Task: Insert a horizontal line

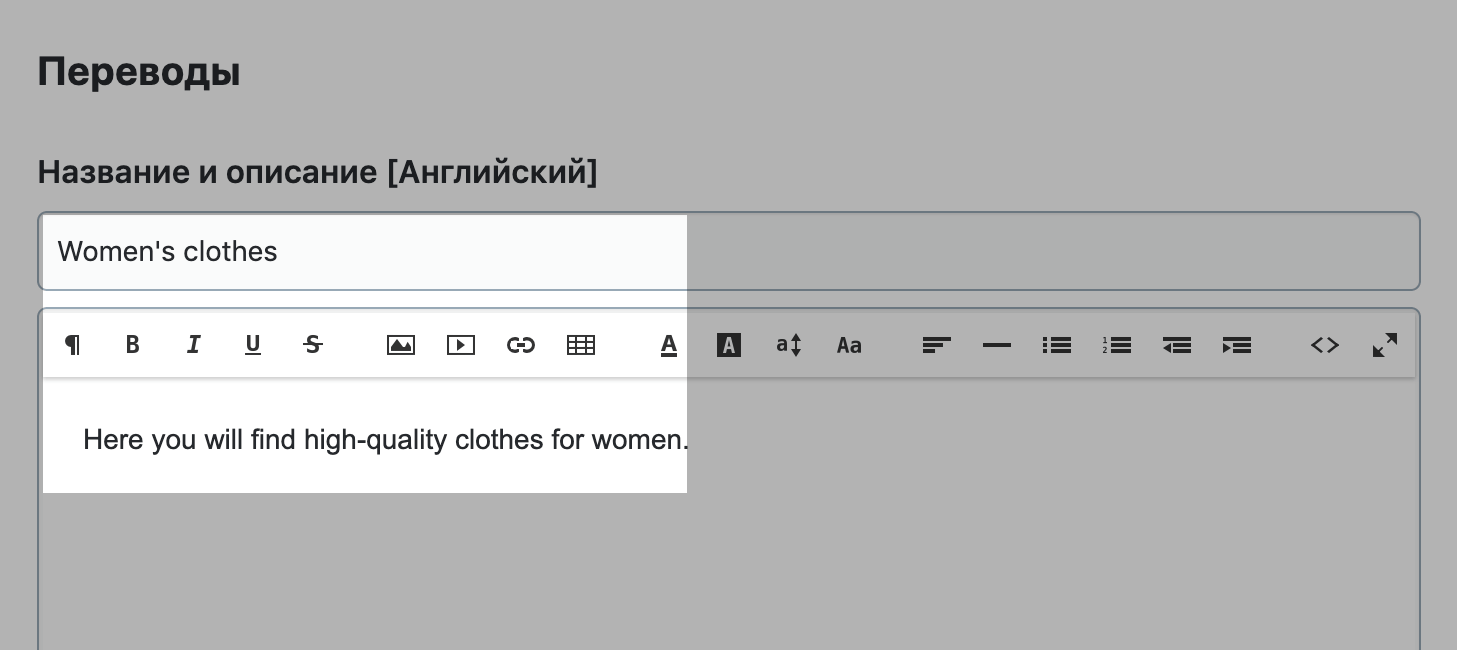Action: coord(997,345)
